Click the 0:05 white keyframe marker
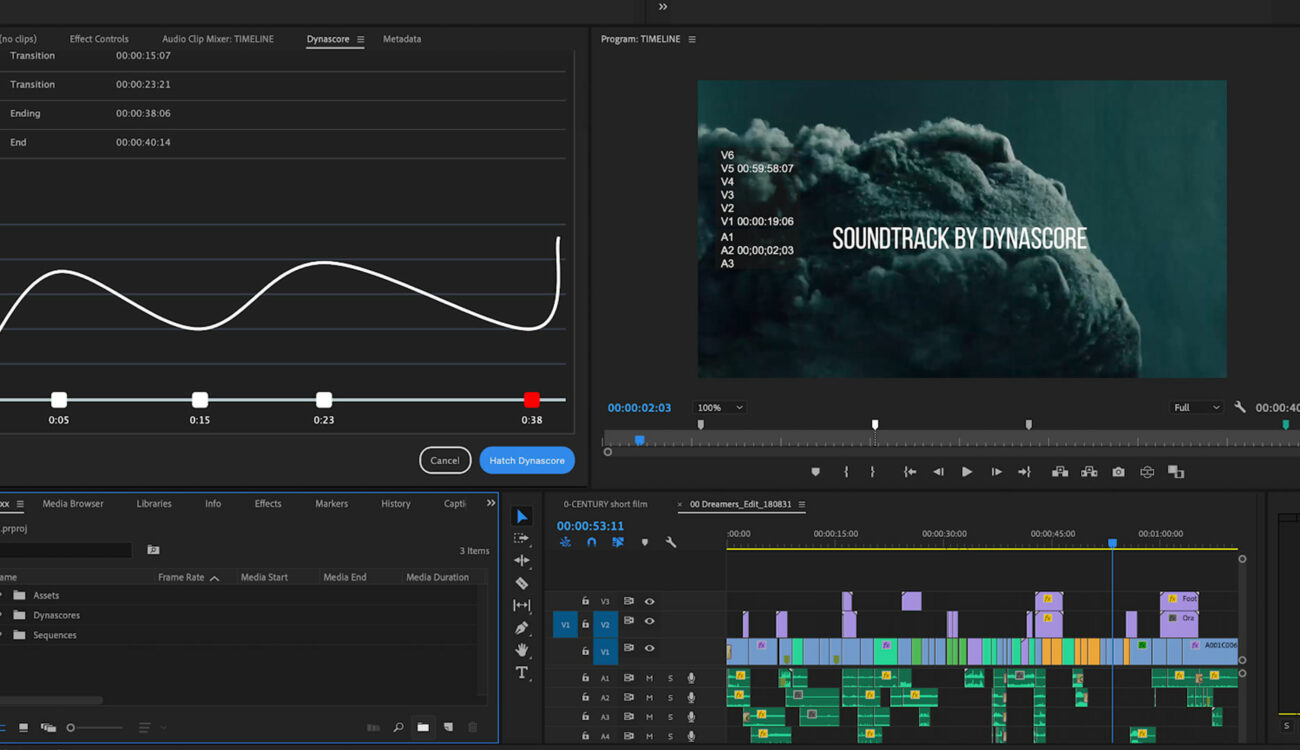 (59, 400)
